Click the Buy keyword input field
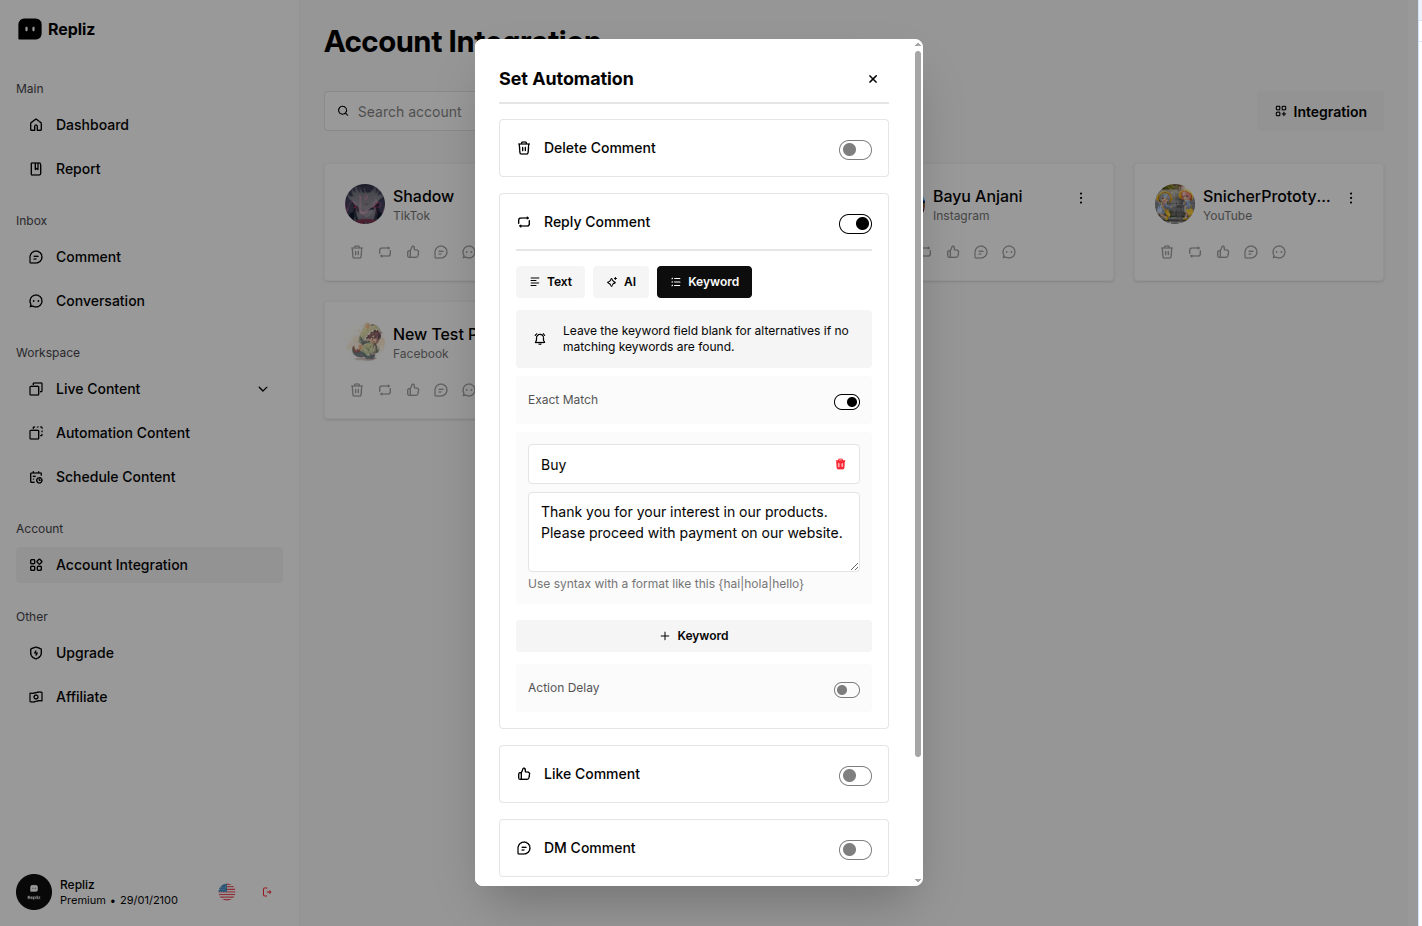The width and height of the screenshot is (1422, 926). (x=680, y=465)
